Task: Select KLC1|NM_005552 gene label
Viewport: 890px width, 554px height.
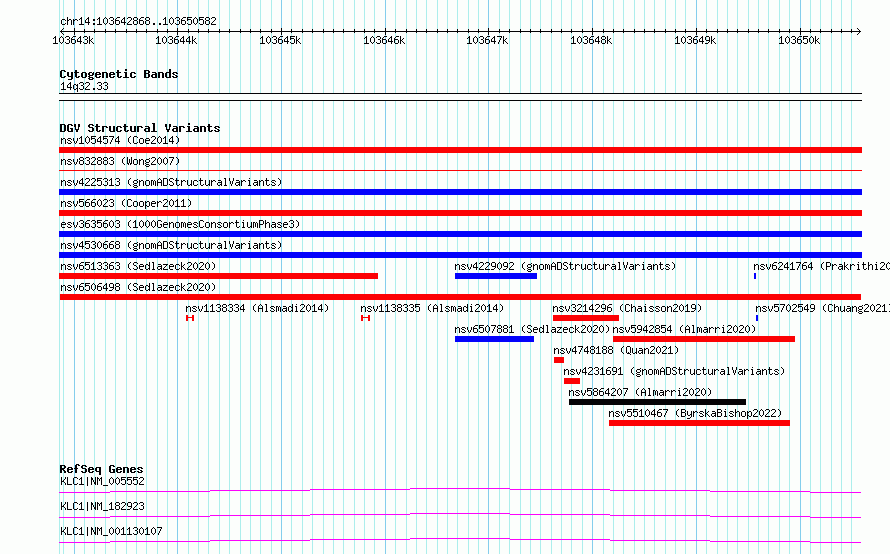Action: 102,481
